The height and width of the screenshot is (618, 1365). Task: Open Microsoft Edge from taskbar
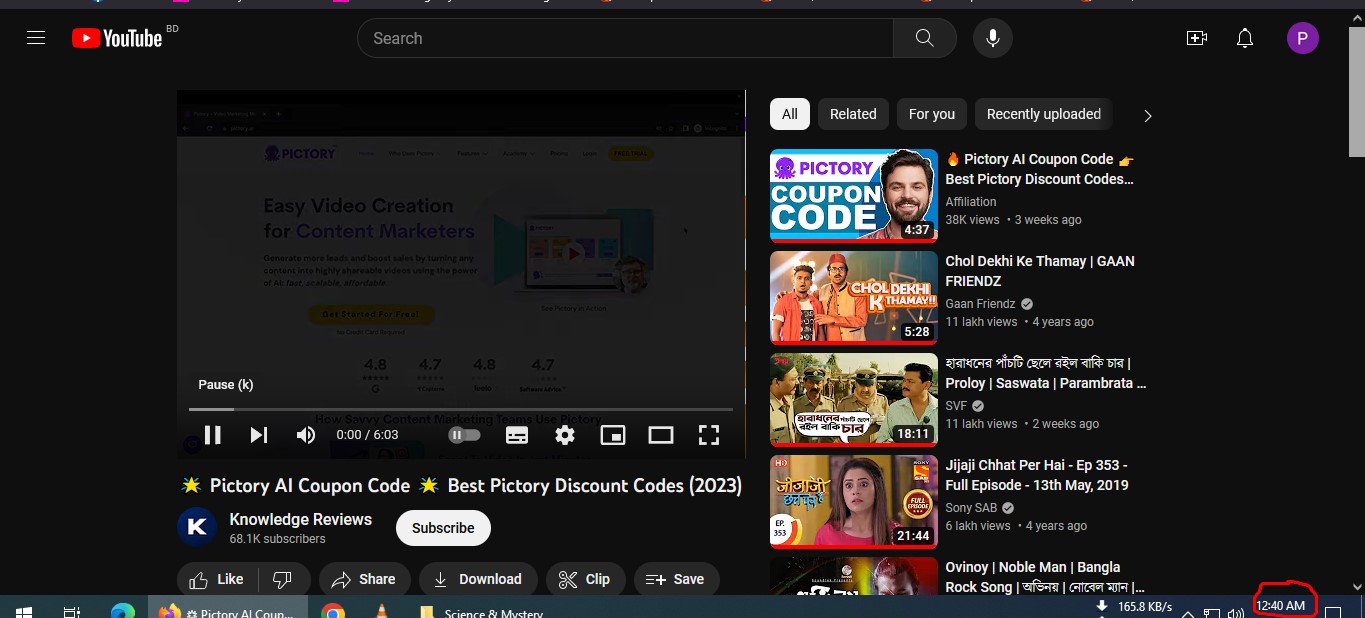point(122,612)
